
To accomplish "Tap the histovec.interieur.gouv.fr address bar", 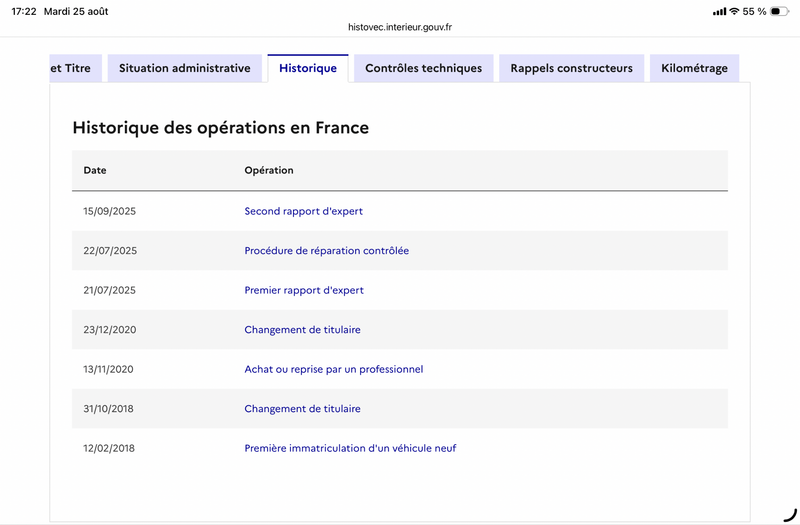I will [x=400, y=27].
